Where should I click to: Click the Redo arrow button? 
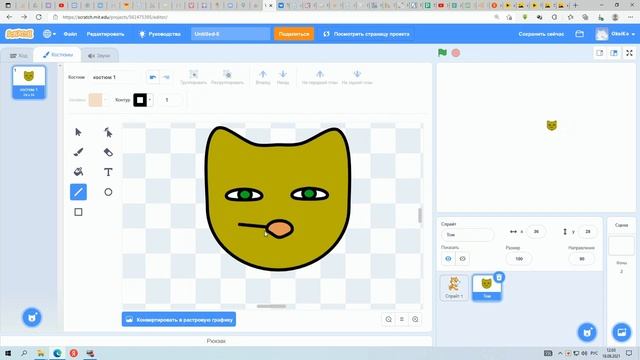166,77
